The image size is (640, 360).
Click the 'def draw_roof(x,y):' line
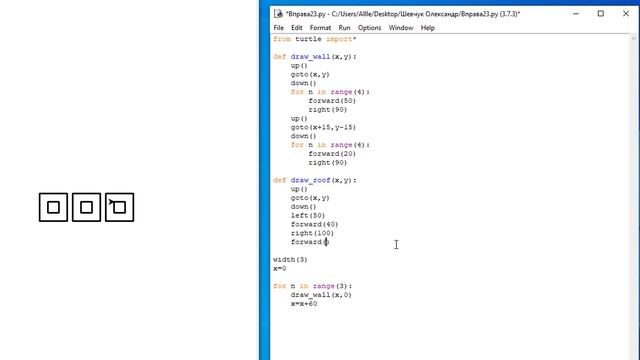tap(315, 180)
